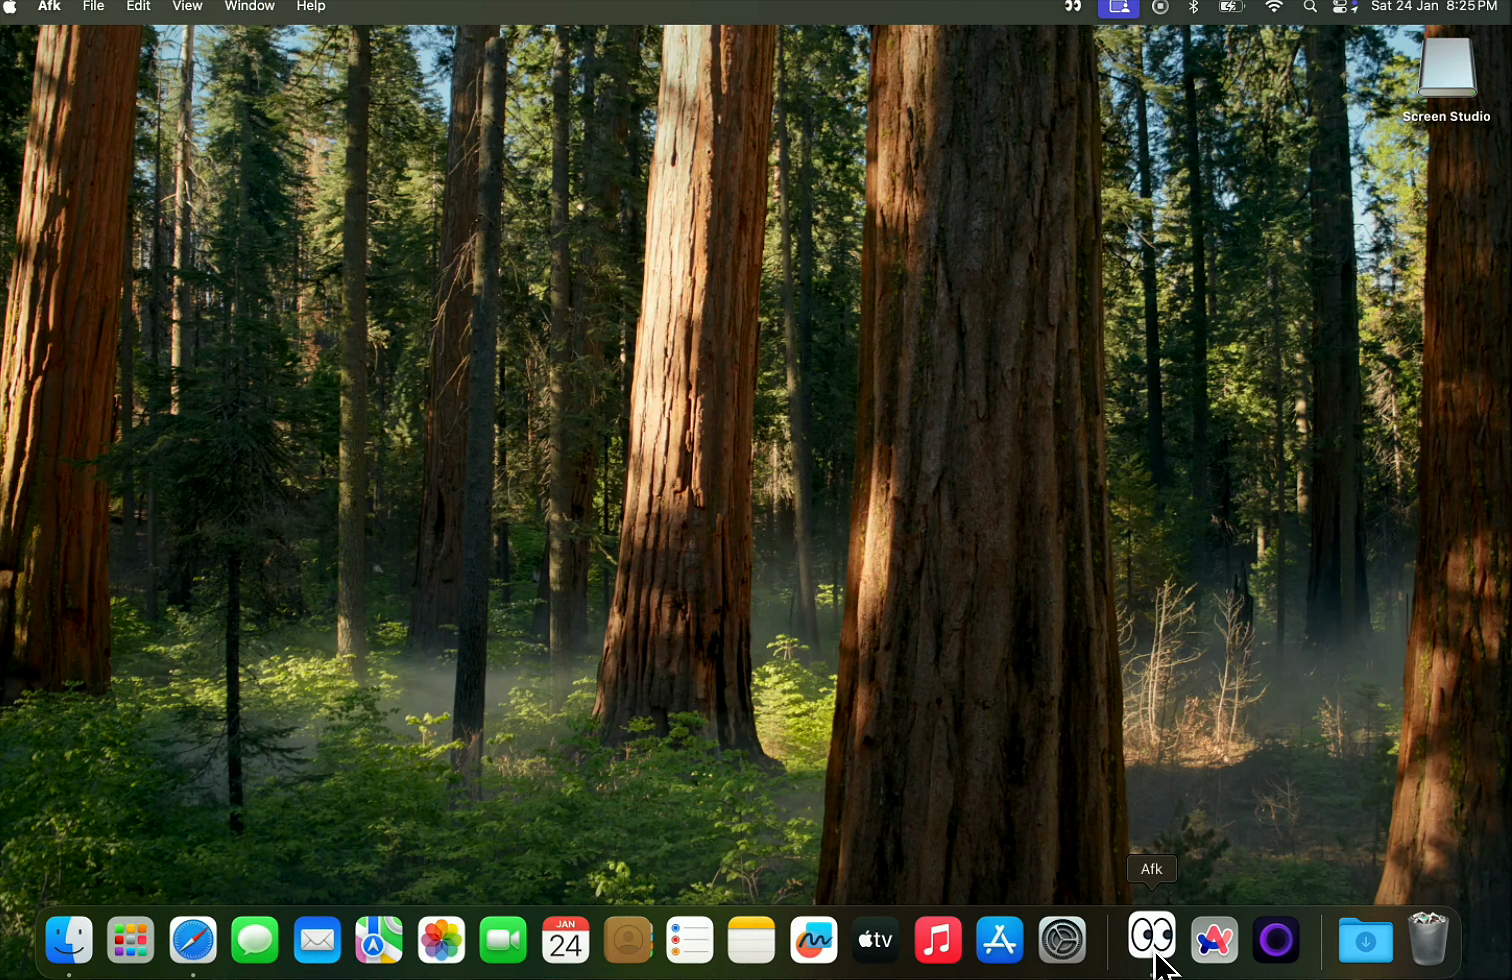This screenshot has width=1512, height=980.
Task: Open the Downloads stack in the Dock
Action: pos(1365,940)
